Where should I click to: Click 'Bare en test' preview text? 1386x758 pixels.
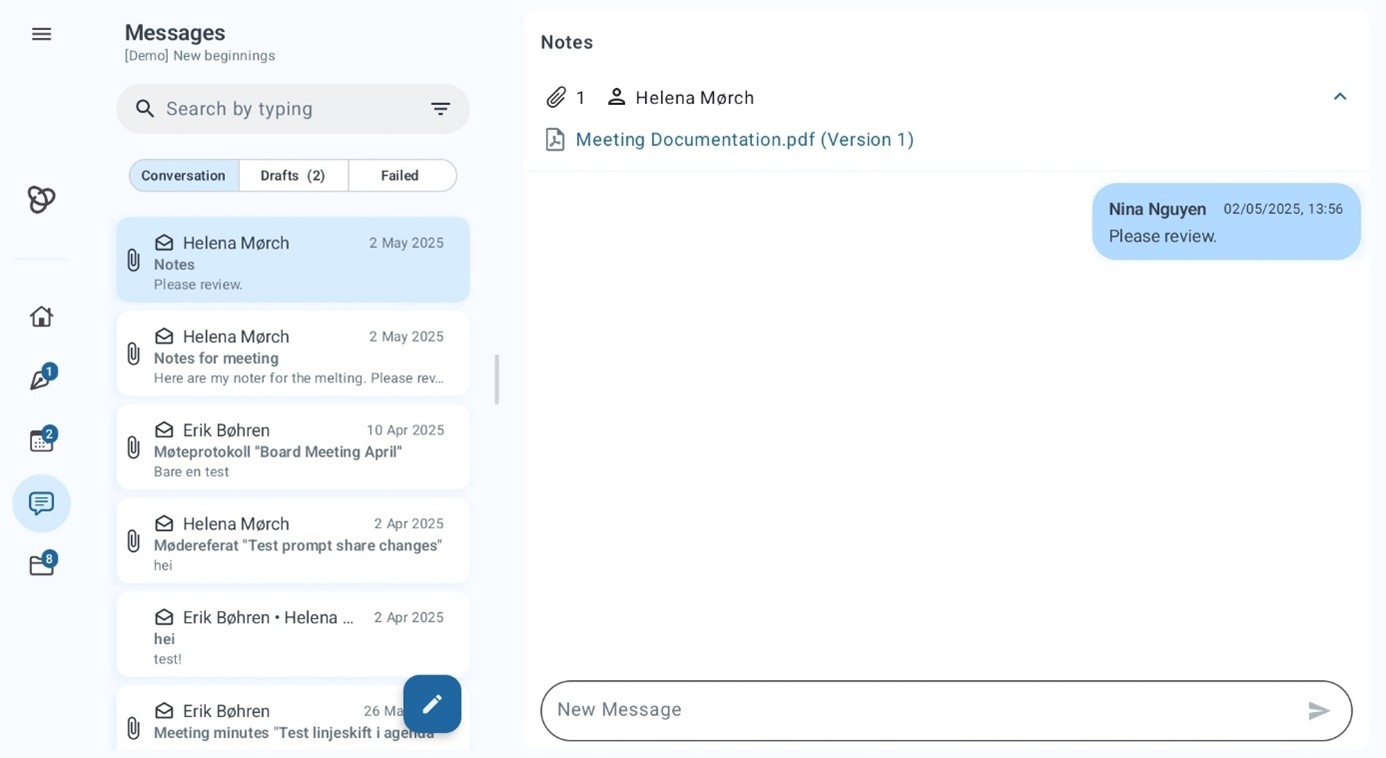(191, 472)
